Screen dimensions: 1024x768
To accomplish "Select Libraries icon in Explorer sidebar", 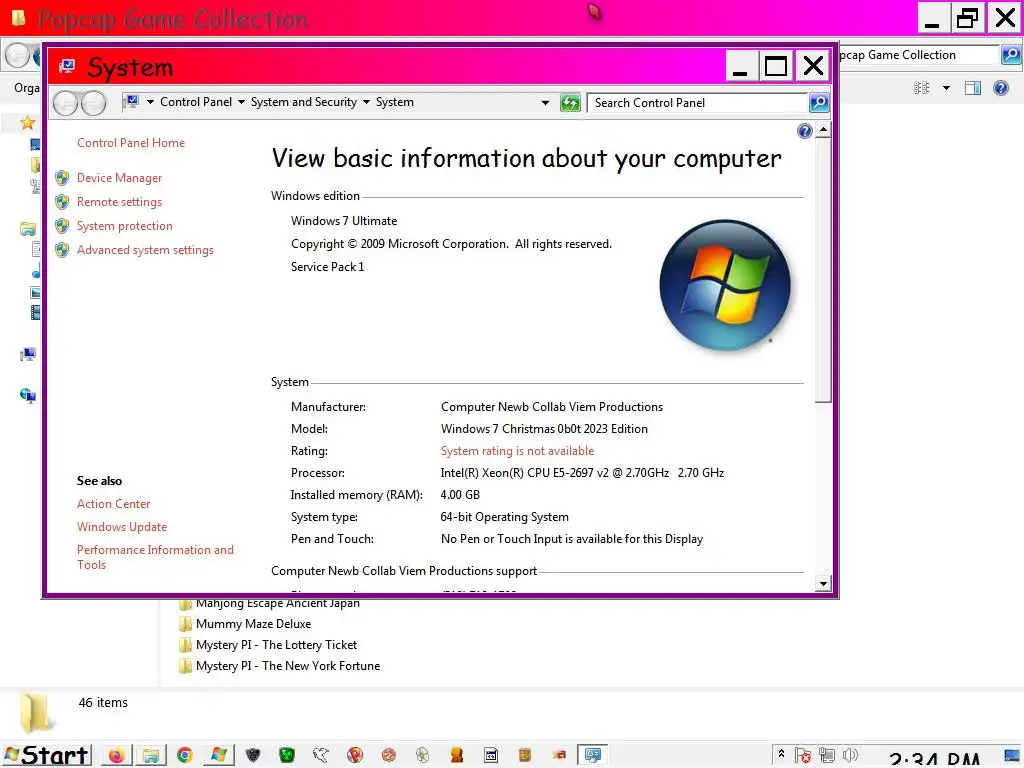I will [27, 229].
